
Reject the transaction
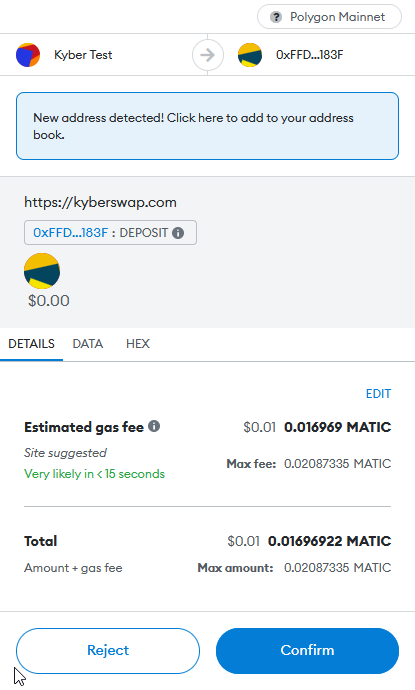pyautogui.click(x=108, y=651)
